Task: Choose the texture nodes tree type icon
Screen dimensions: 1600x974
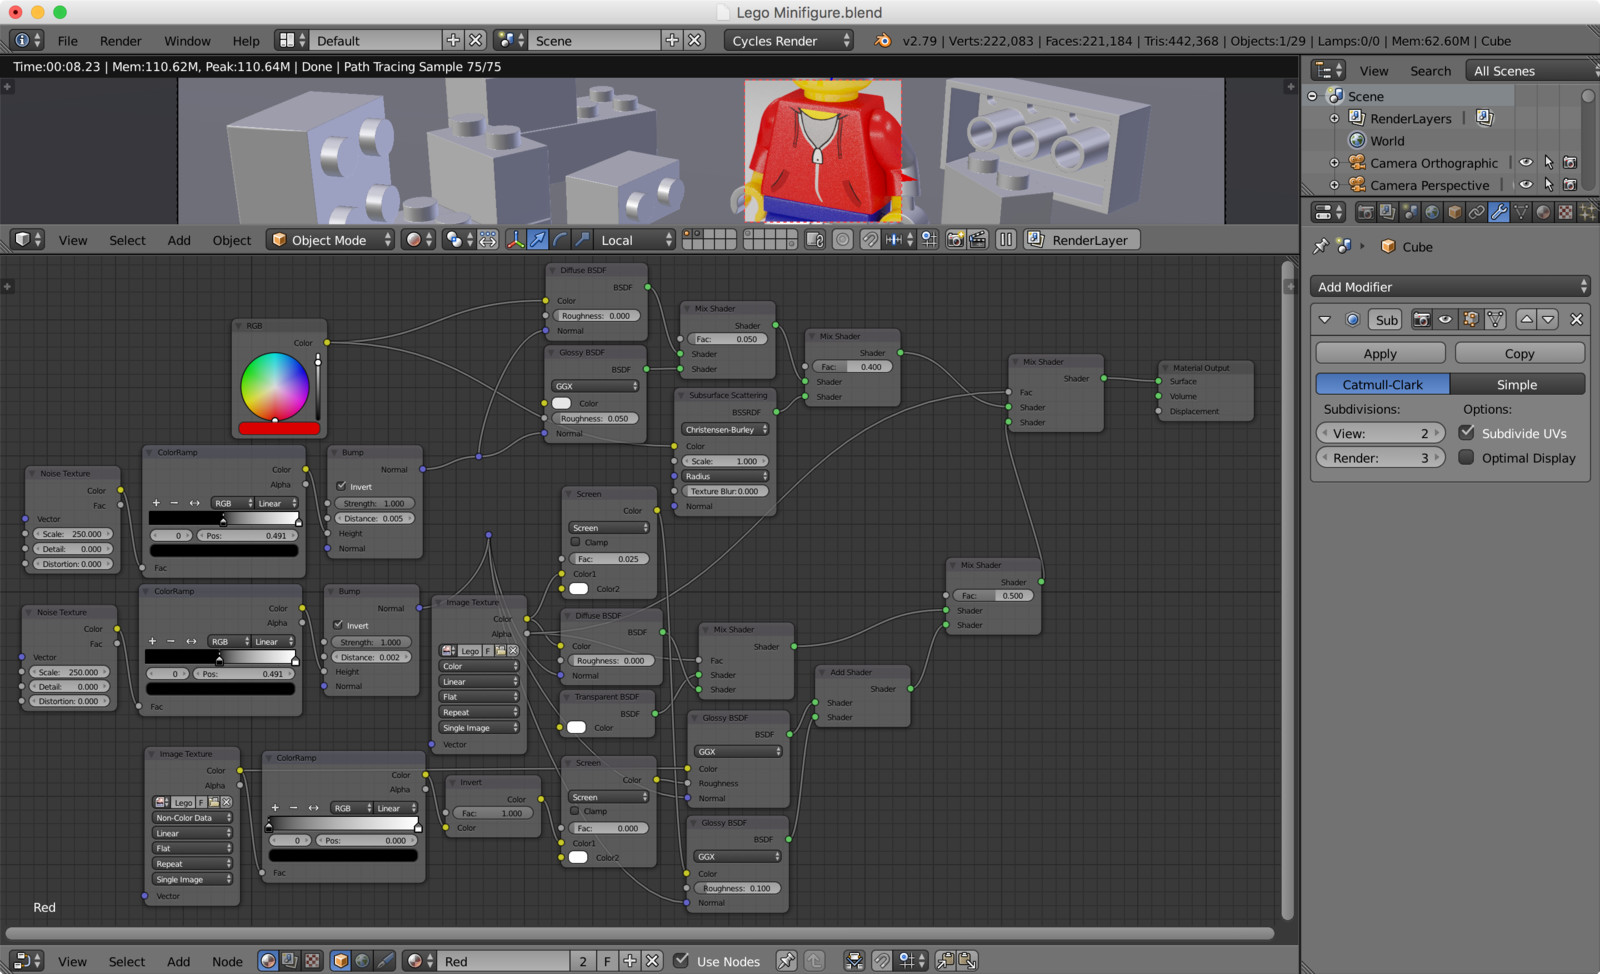Action: (312, 961)
